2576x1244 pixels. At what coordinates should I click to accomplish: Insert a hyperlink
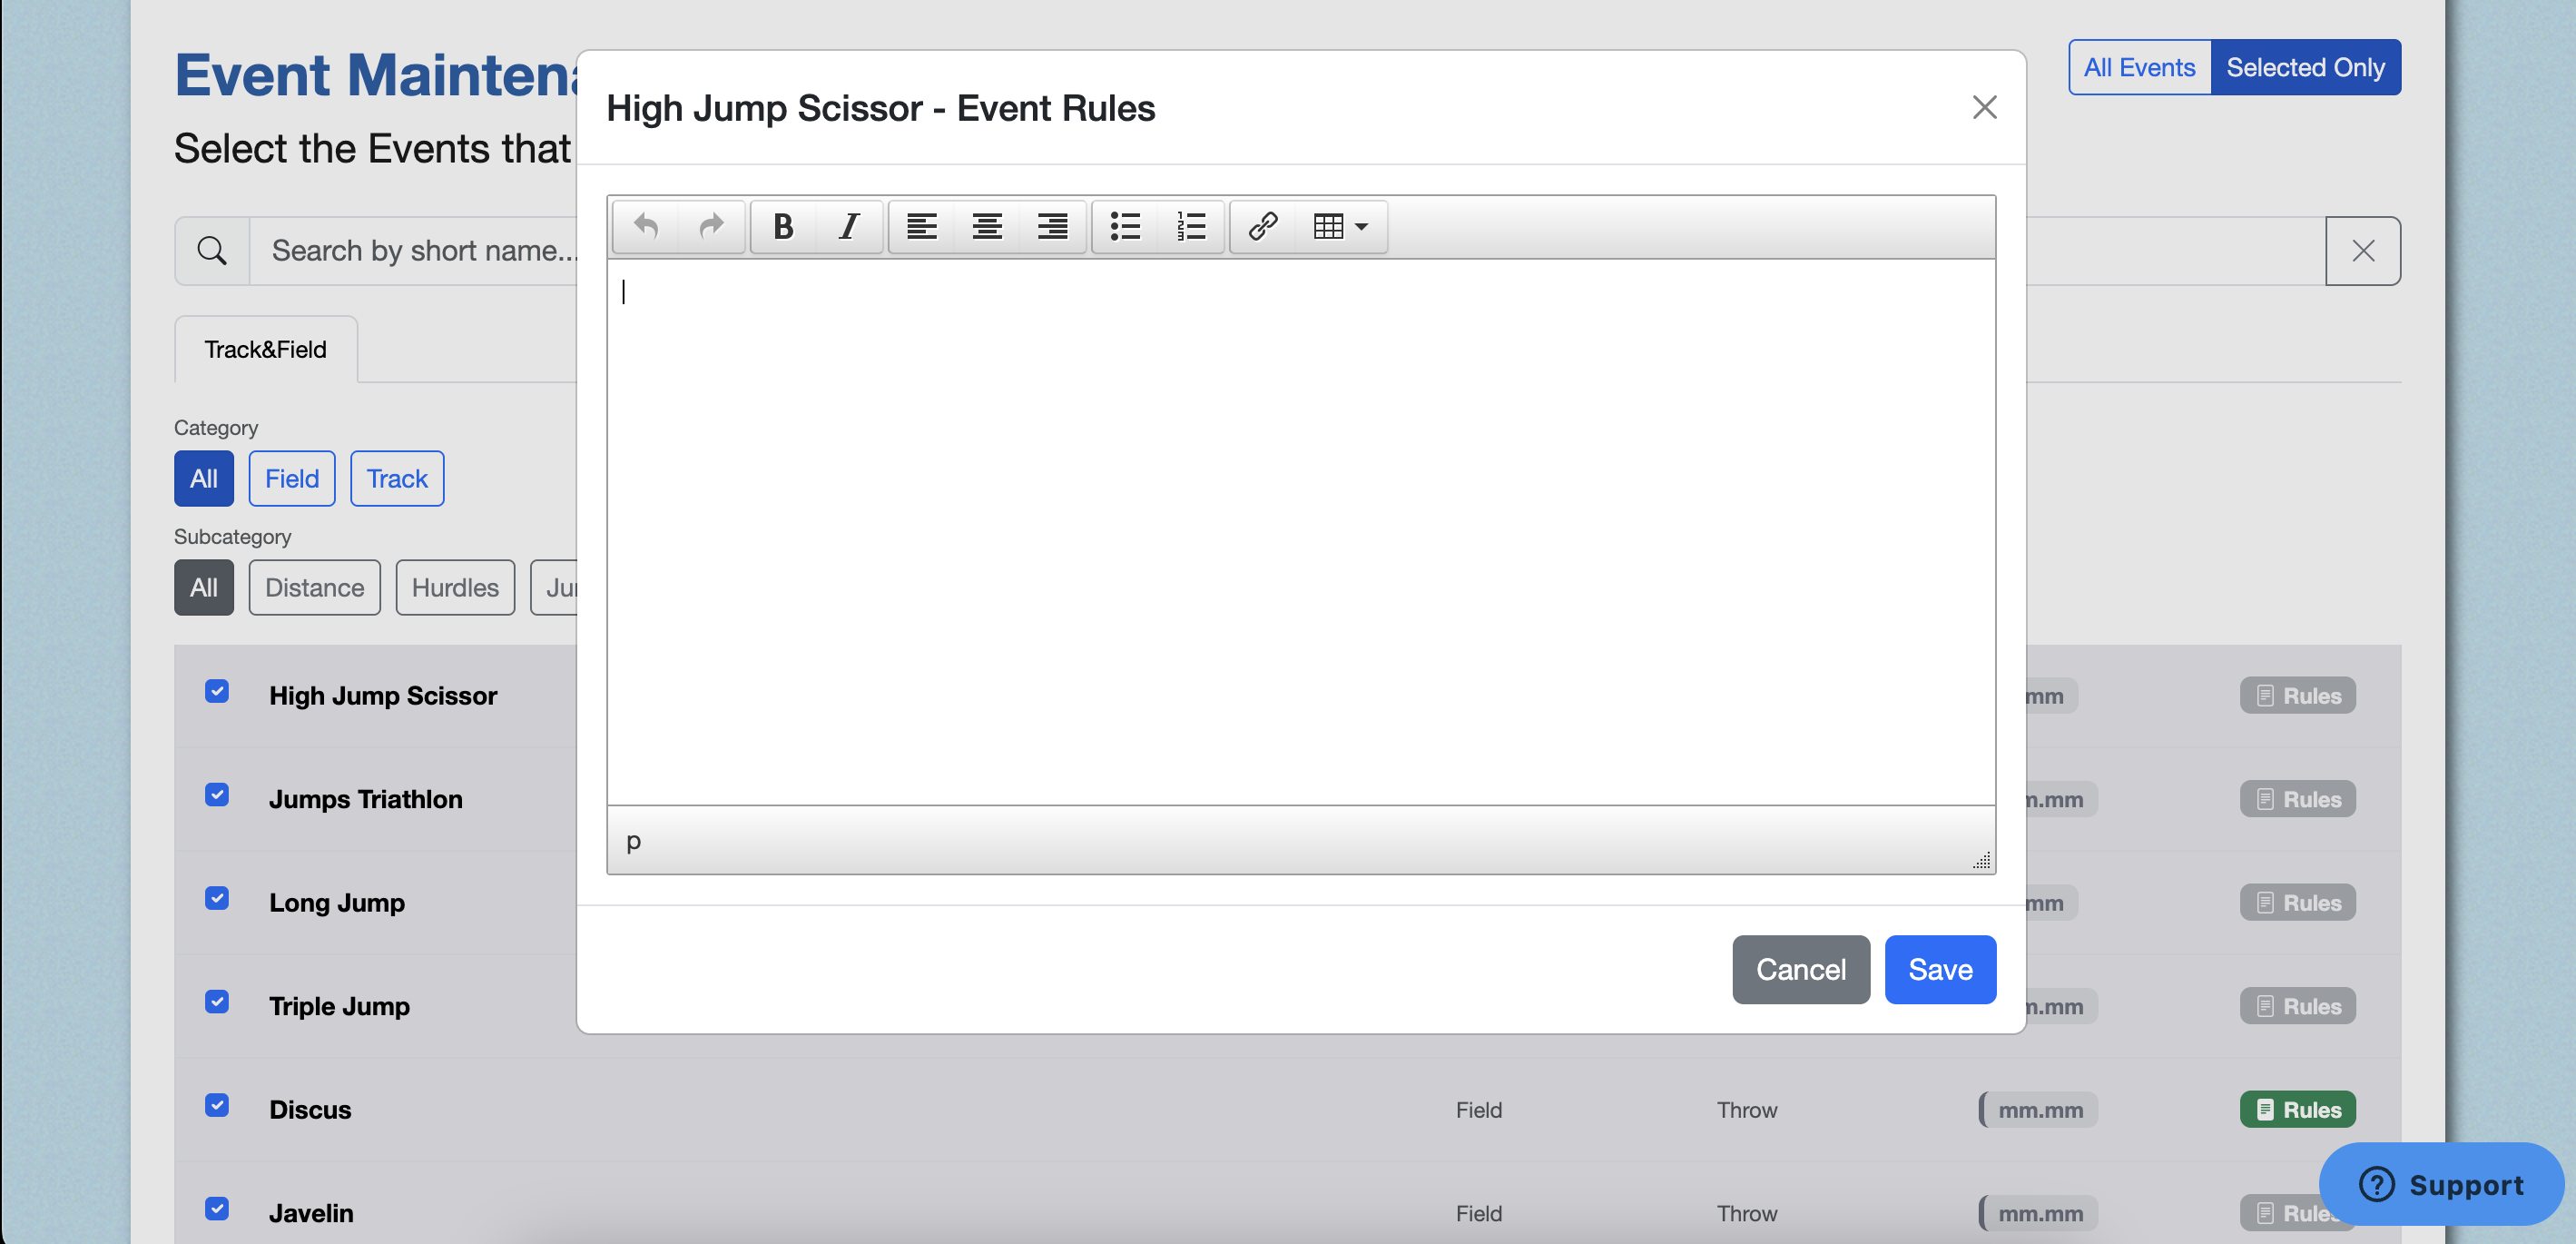click(x=1263, y=227)
